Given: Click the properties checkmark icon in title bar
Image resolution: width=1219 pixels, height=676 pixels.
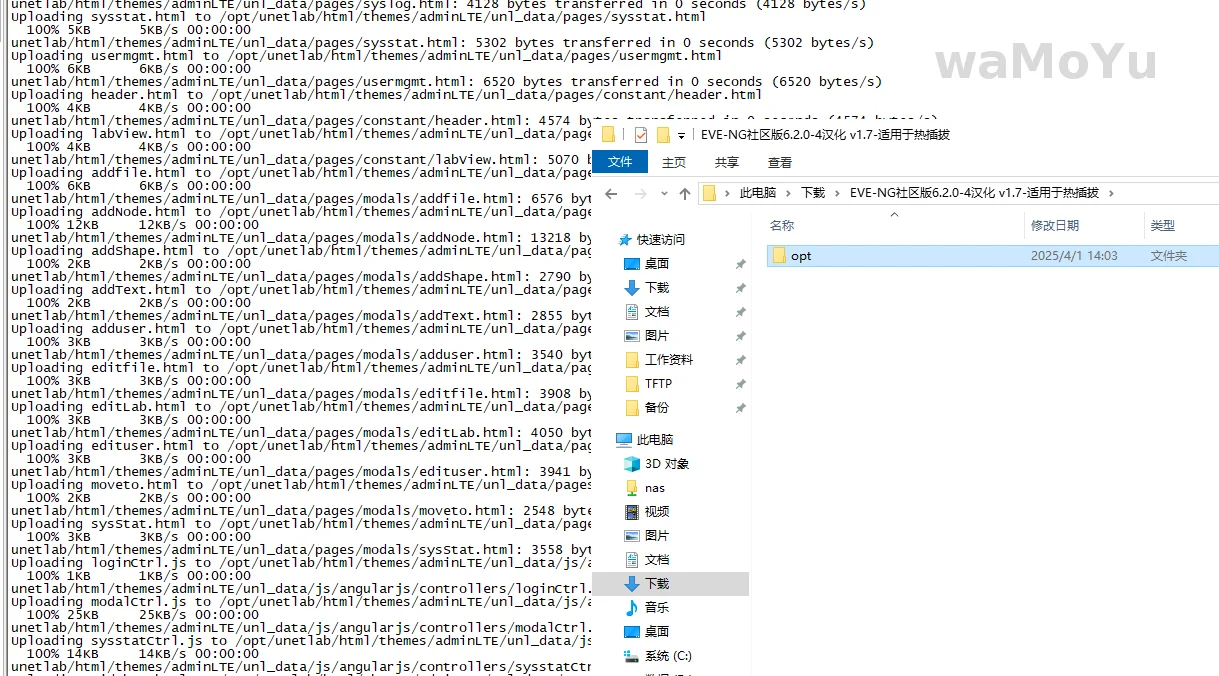Looking at the screenshot, I should (641, 135).
